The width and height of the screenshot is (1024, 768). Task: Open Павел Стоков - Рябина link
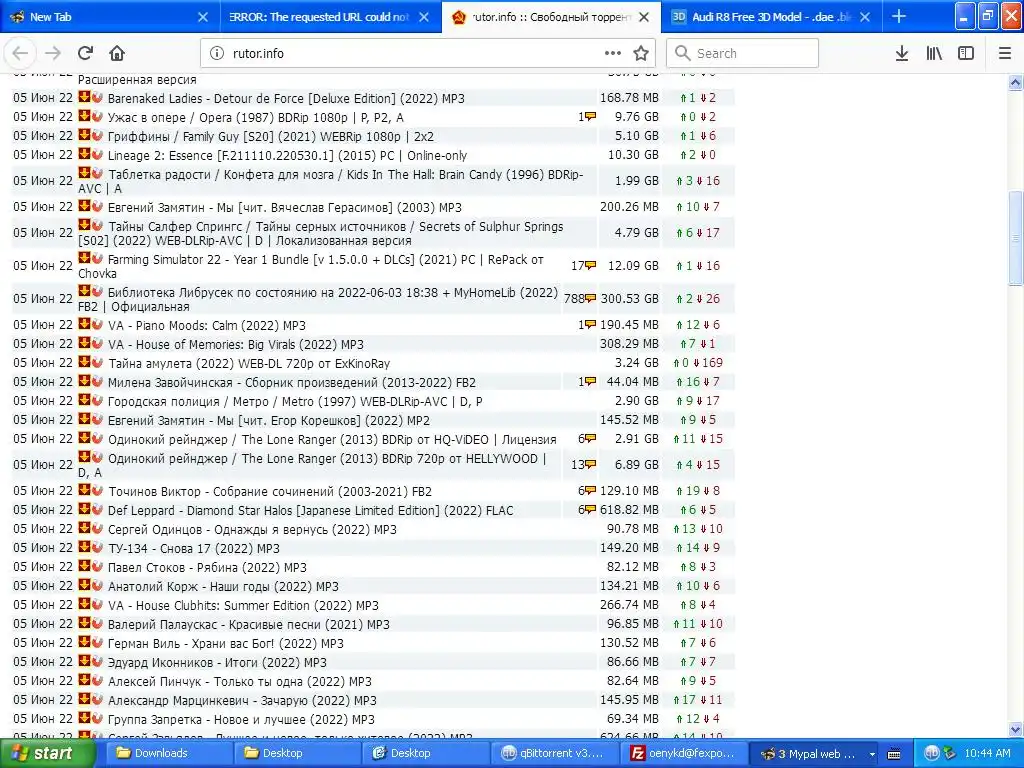click(x=207, y=567)
